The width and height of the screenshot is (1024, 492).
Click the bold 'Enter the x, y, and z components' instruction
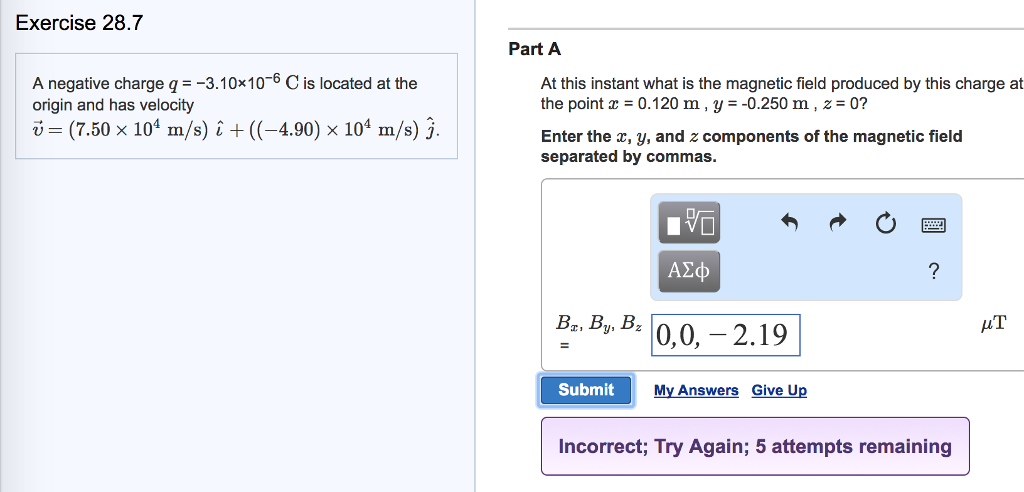pos(751,146)
